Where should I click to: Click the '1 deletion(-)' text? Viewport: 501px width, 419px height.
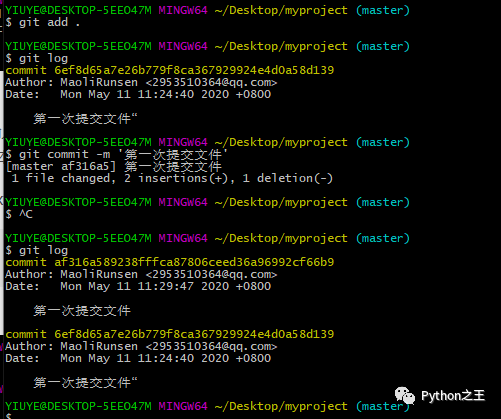pyautogui.click(x=287, y=178)
